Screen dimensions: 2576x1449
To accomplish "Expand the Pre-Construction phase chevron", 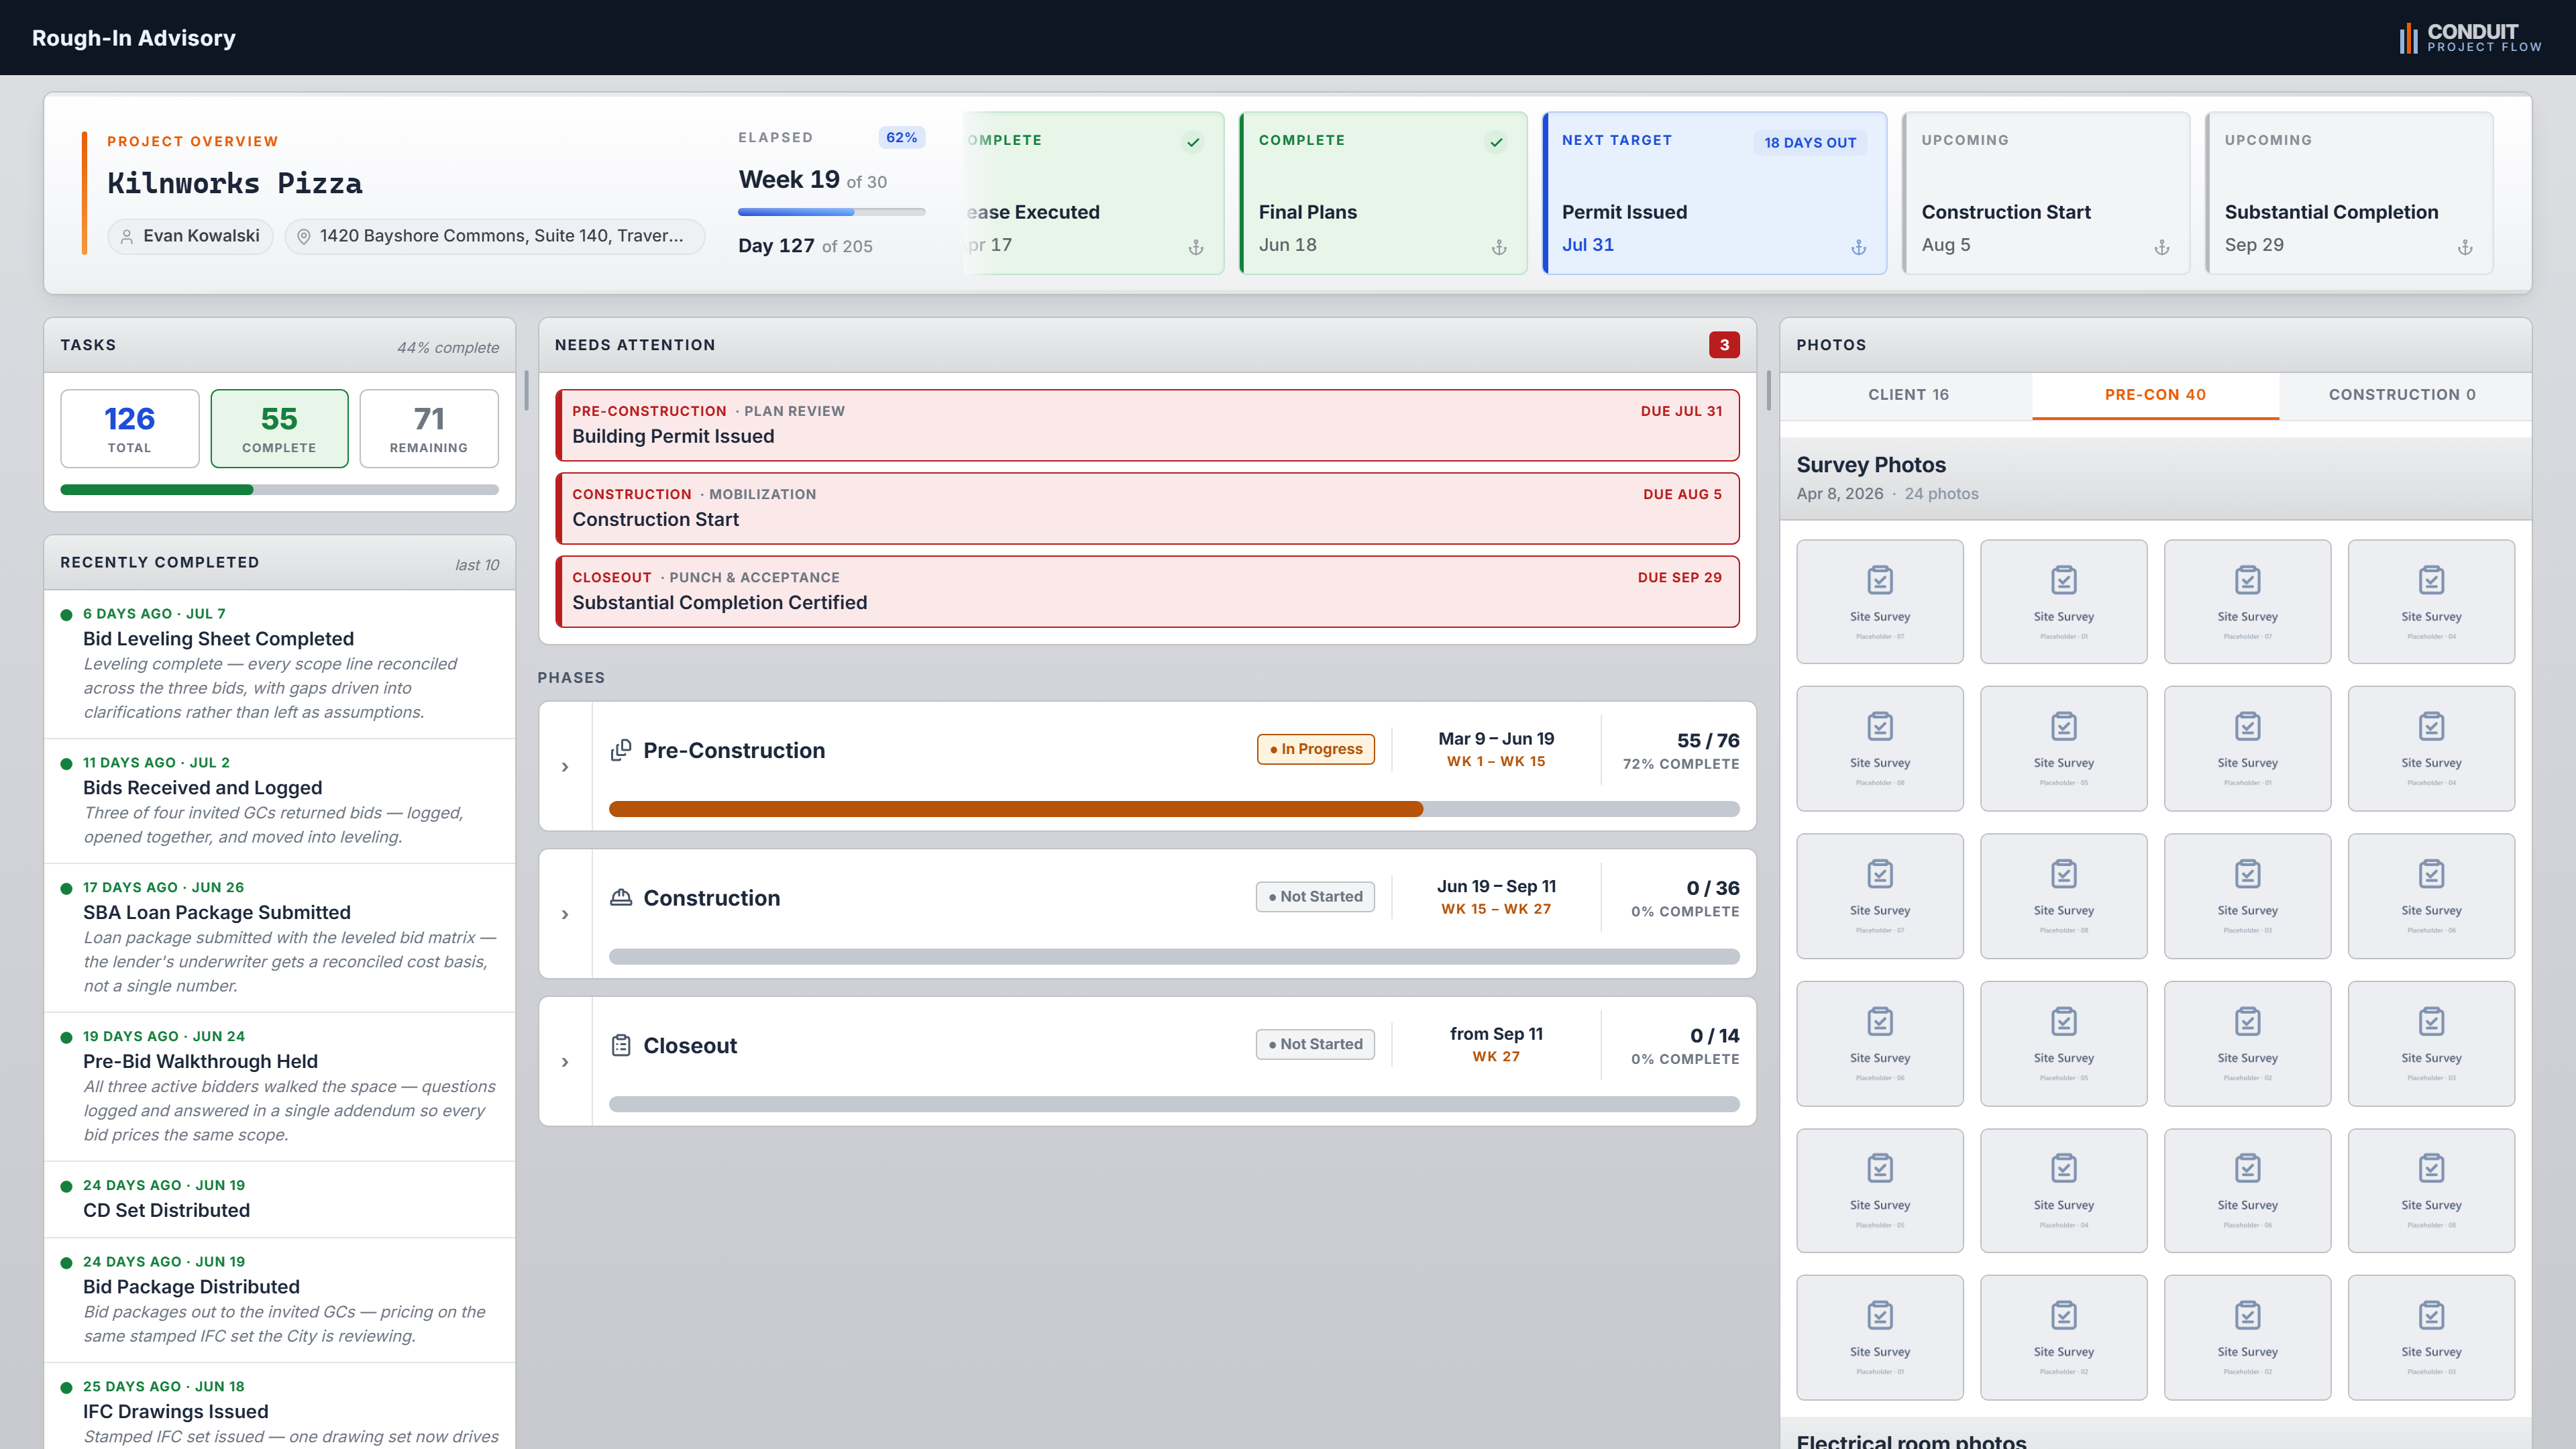I will pyautogui.click(x=565, y=767).
